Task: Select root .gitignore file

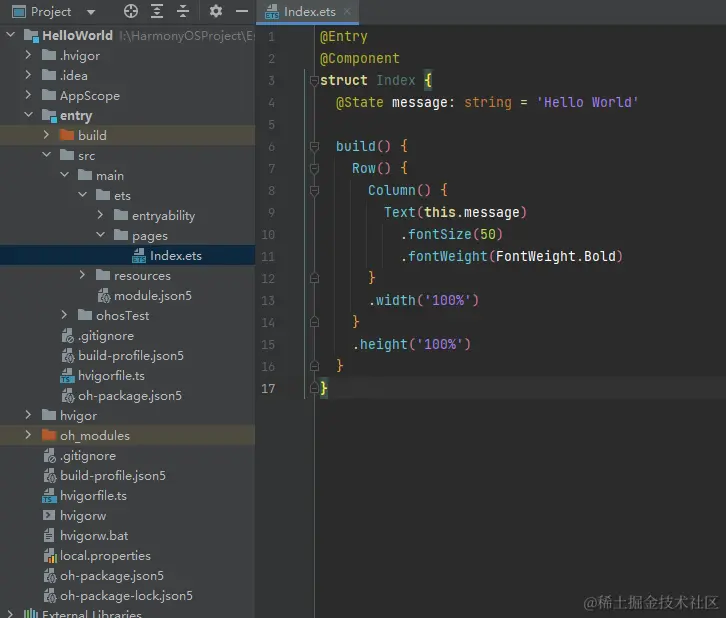Action: pos(88,456)
